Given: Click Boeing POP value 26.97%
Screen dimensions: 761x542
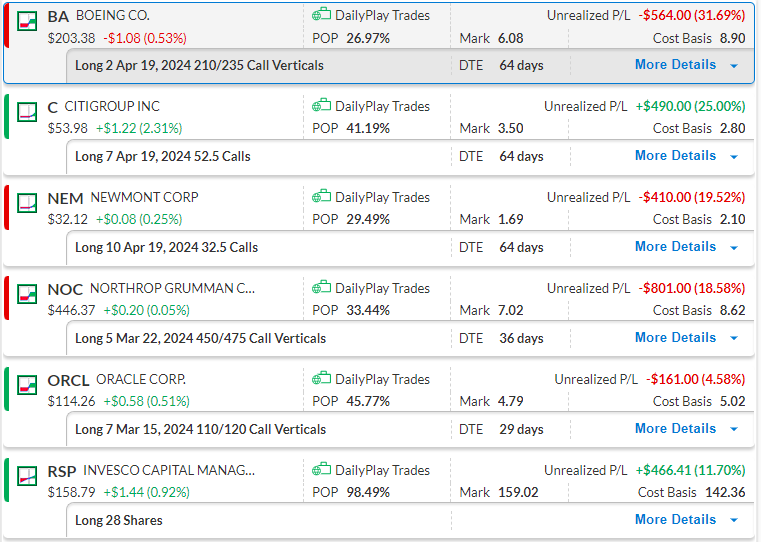Looking at the screenshot, I should click(x=368, y=38).
